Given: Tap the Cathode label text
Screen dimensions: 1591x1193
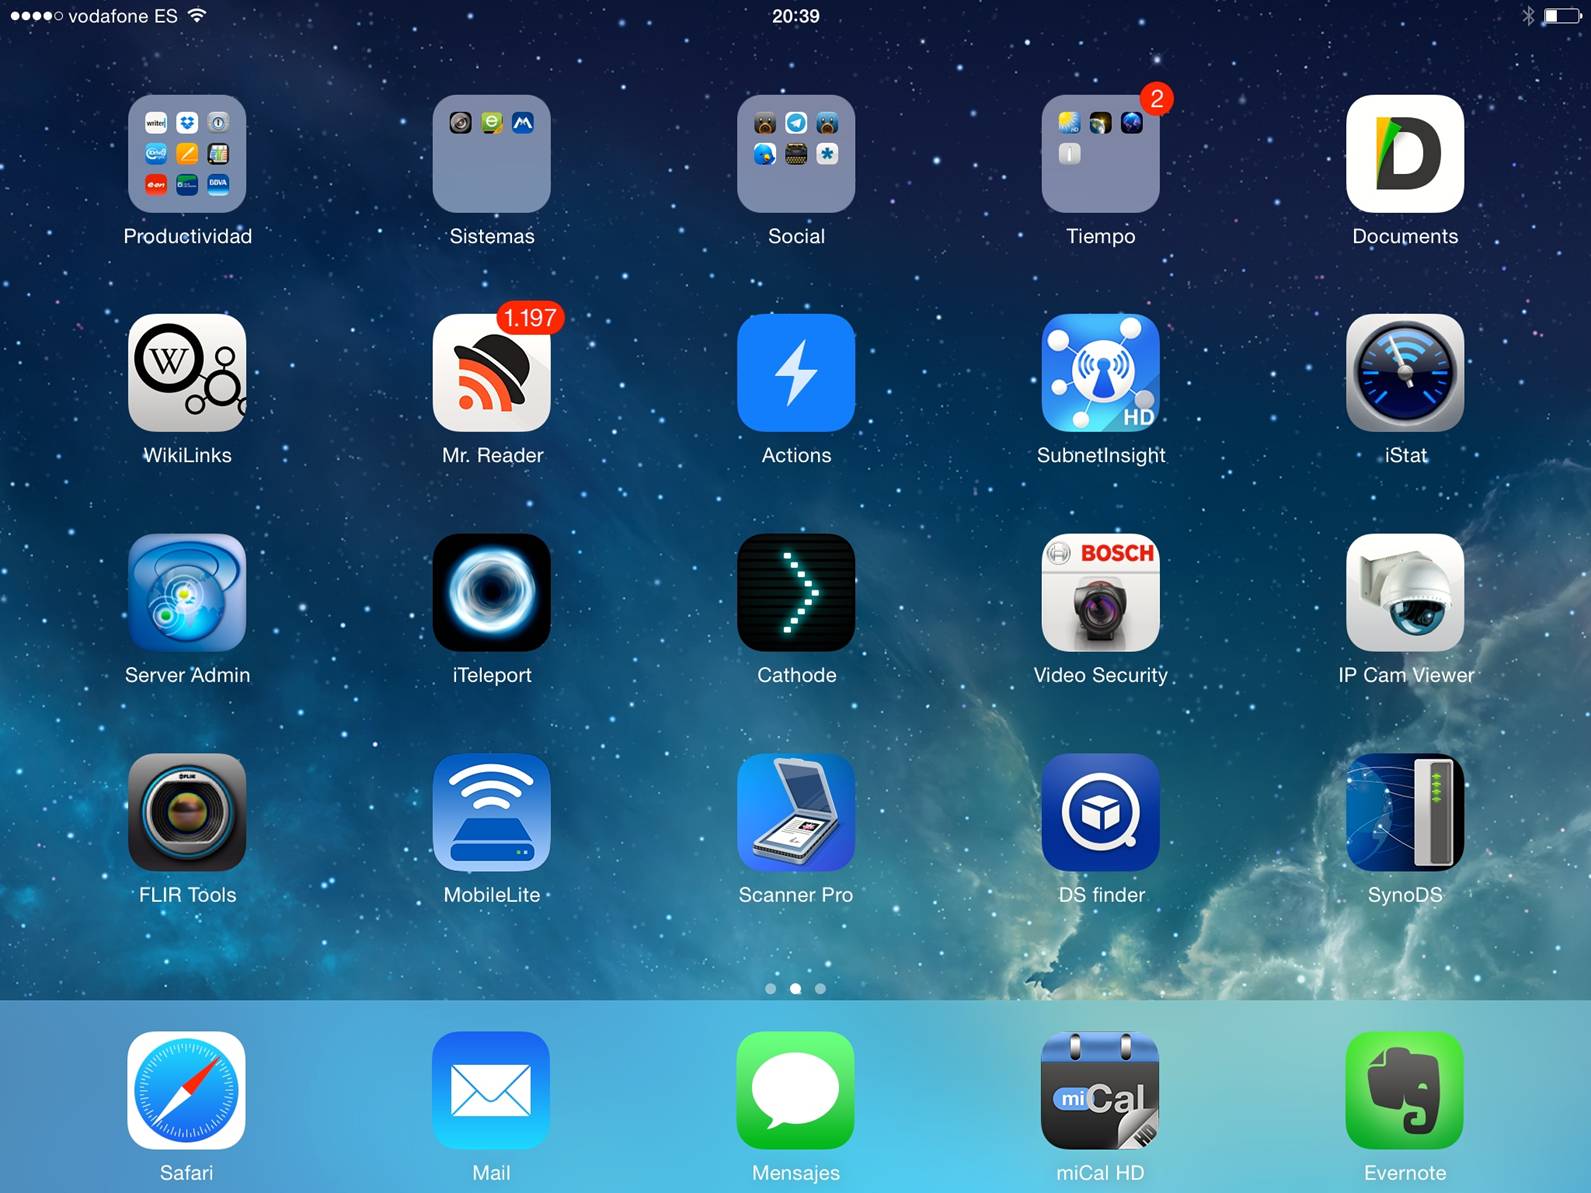Looking at the screenshot, I should [x=797, y=675].
